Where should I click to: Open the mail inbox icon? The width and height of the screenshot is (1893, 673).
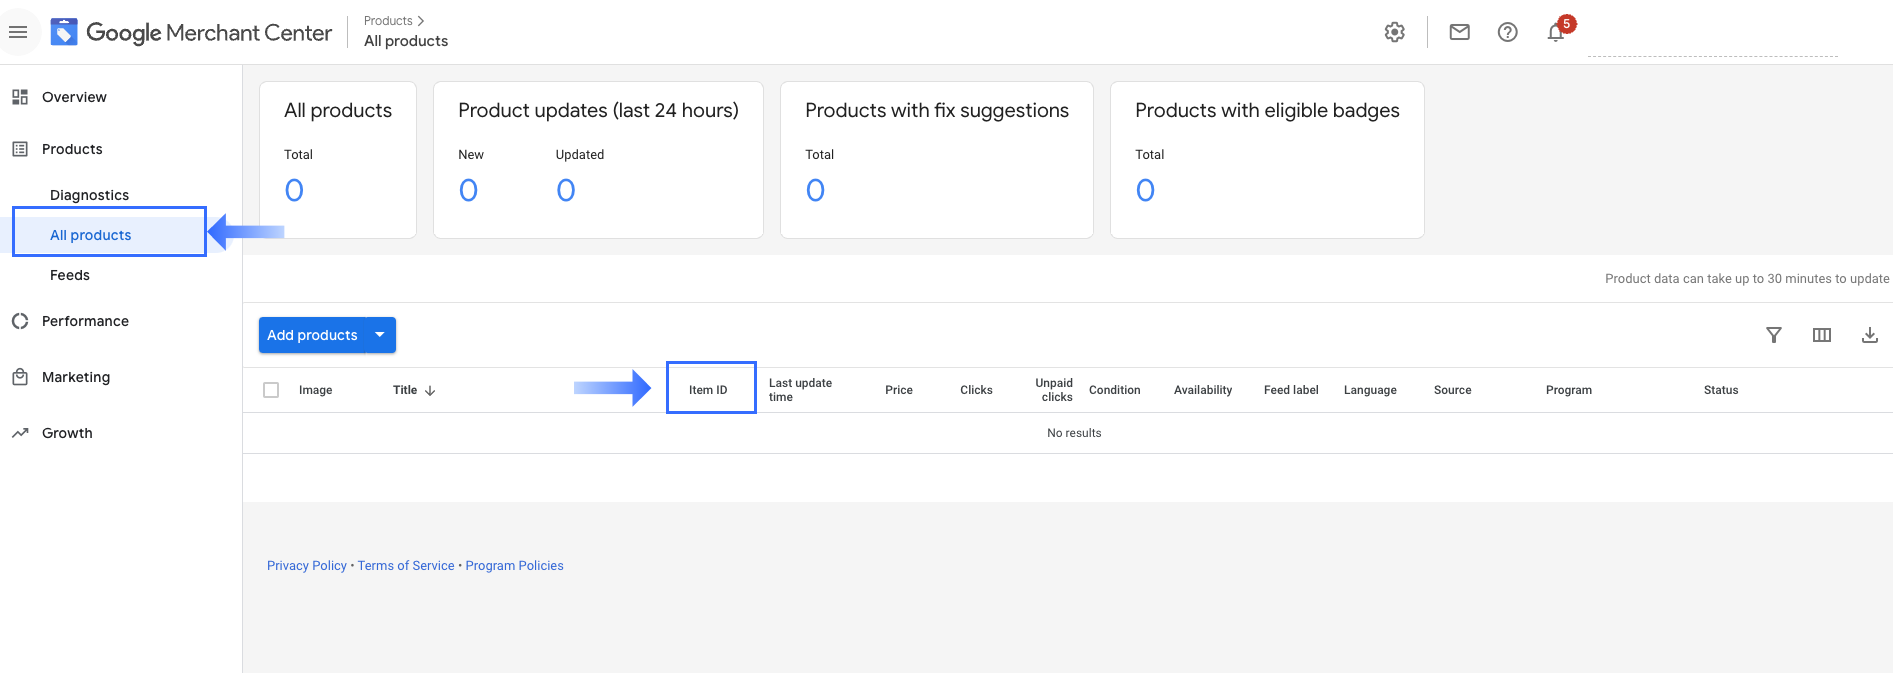(x=1459, y=32)
